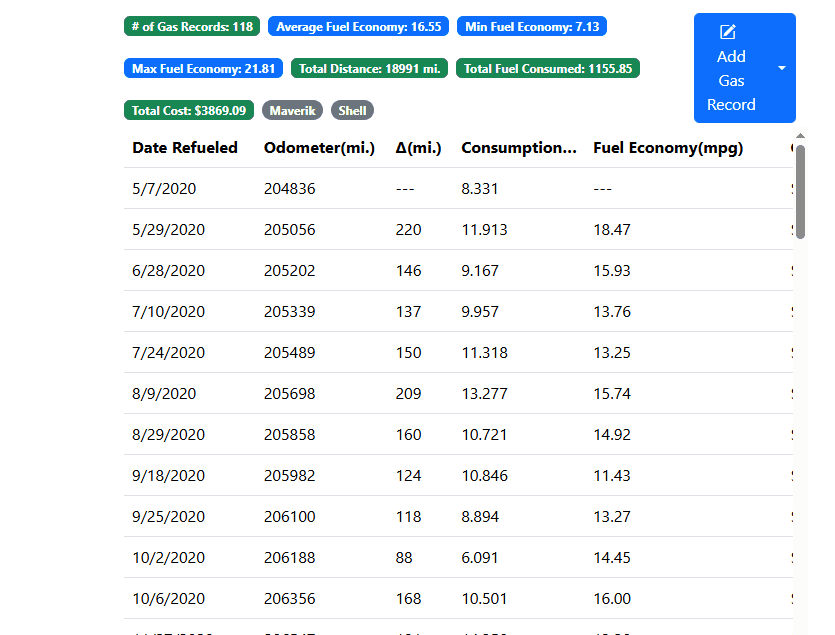Select the Maverik tag filter
The image size is (835, 635).
coord(293,110)
